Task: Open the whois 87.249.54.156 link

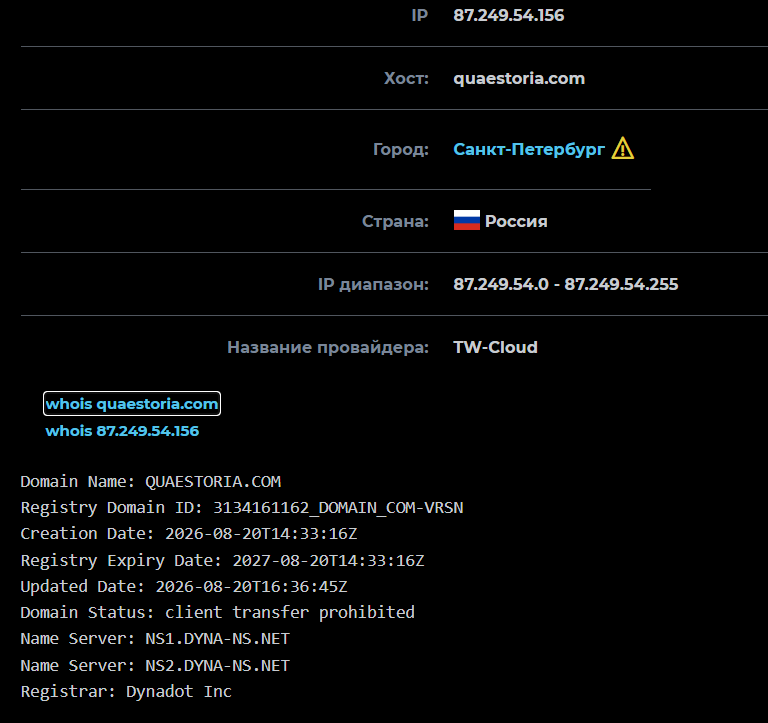Action: pyautogui.click(x=122, y=431)
